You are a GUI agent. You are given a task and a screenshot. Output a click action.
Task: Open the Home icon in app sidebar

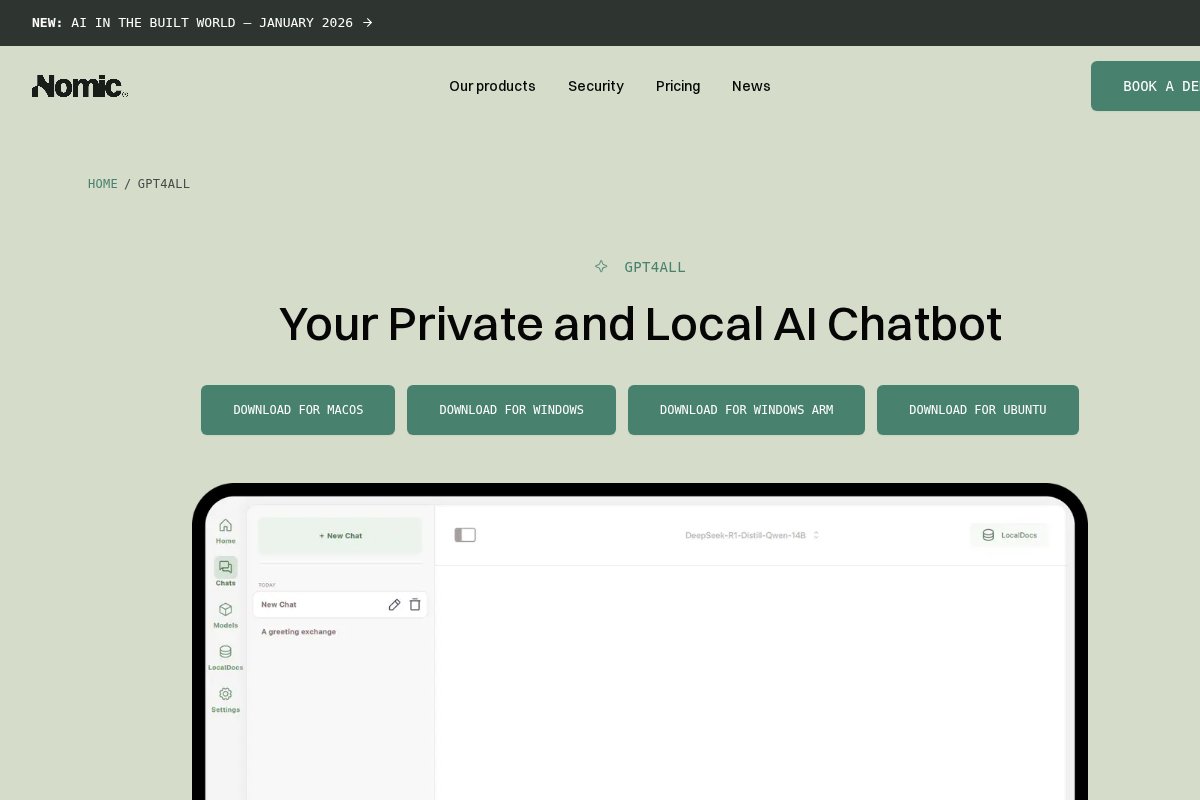(225, 526)
